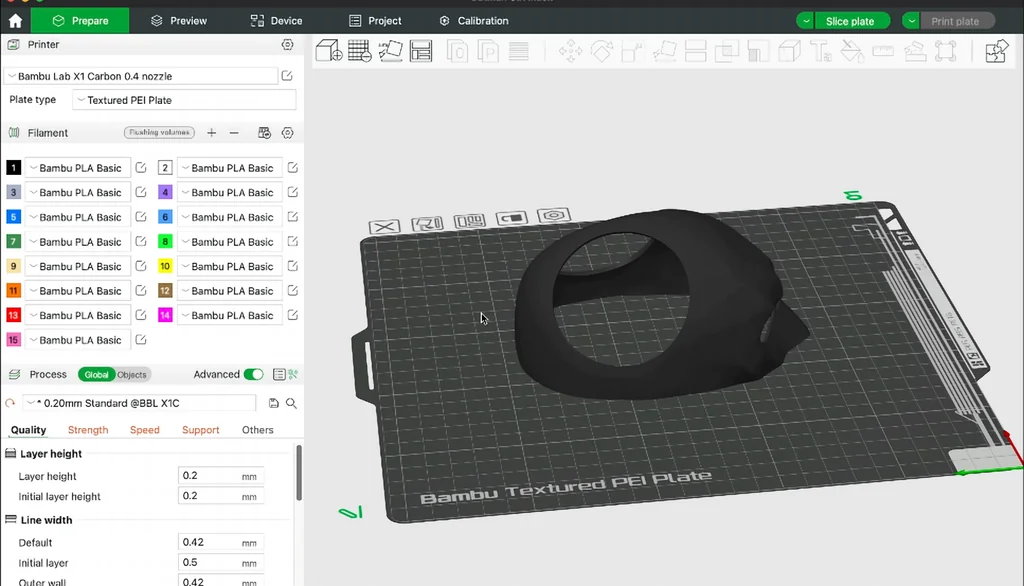Viewport: 1024px width, 586px height.
Task: Open filament 5 preset dropdown
Action: (x=78, y=217)
